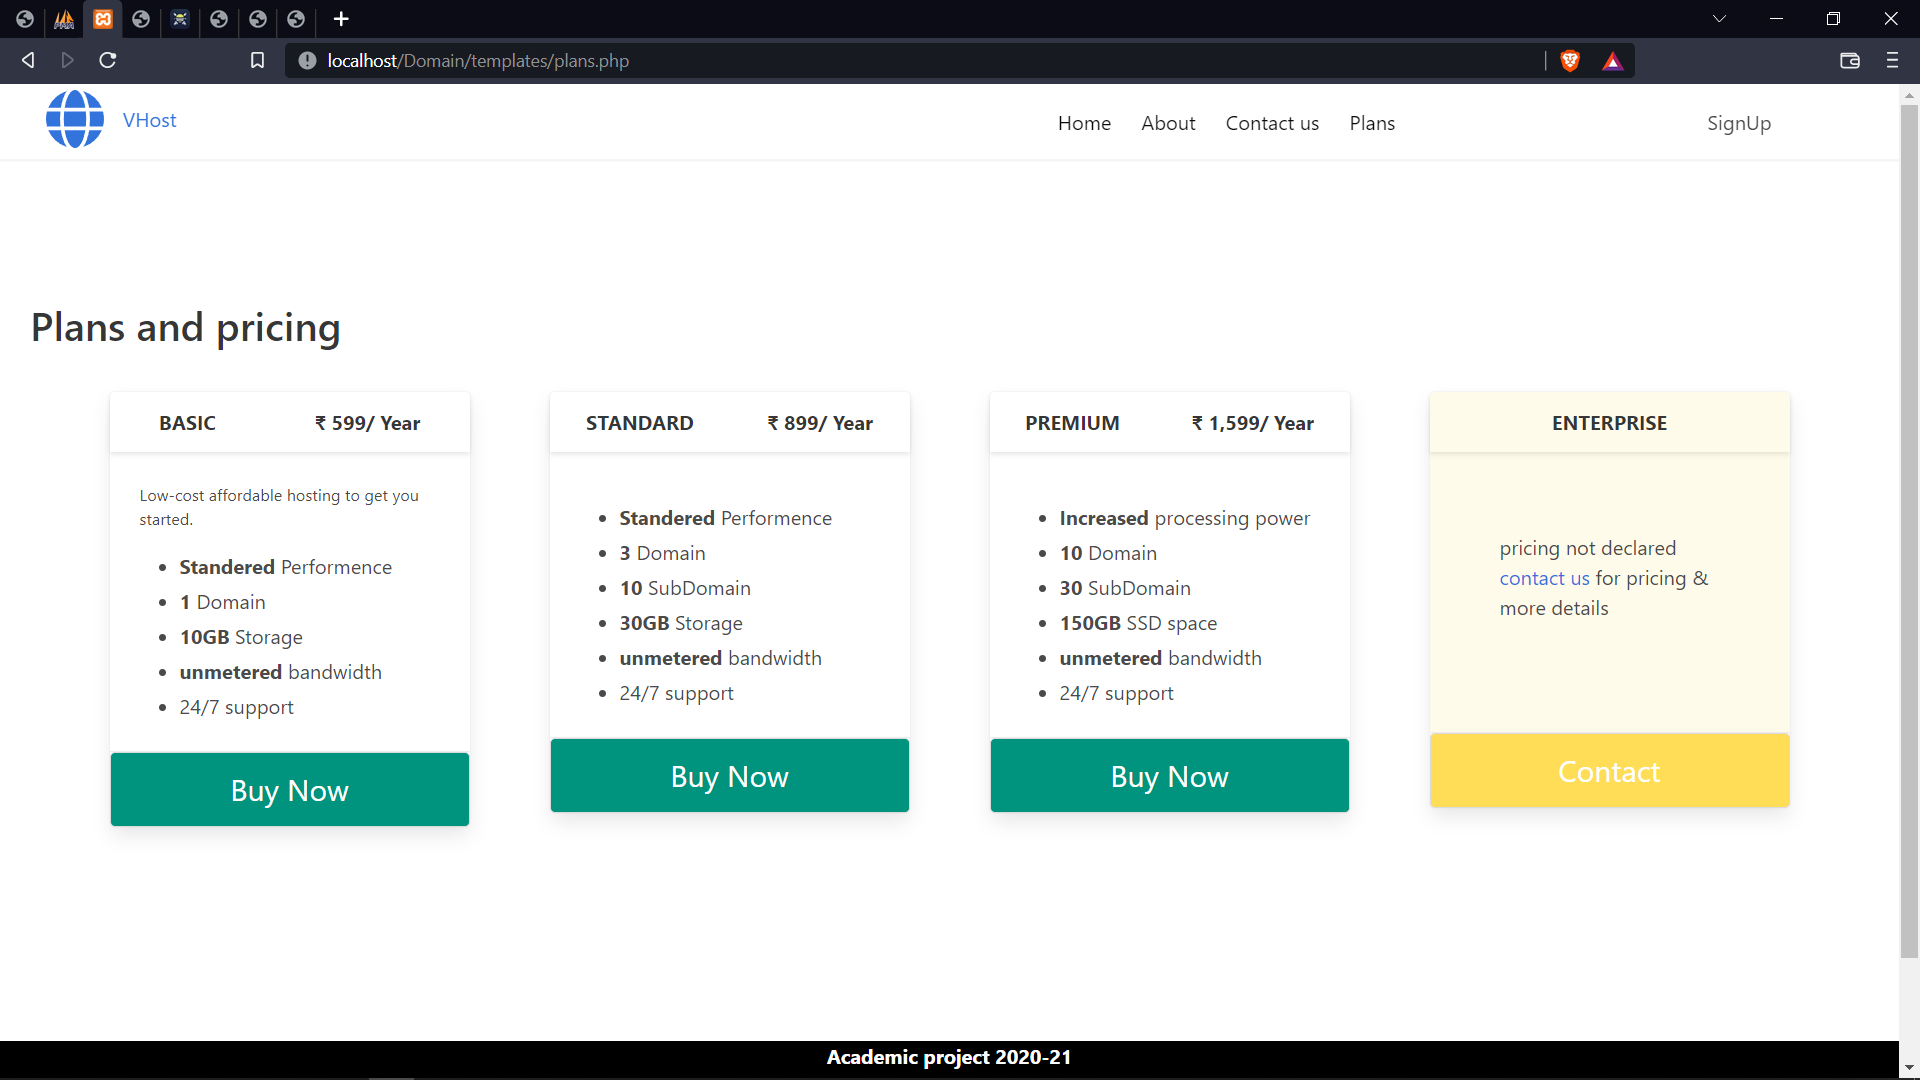Reload the current page
The width and height of the screenshot is (1920, 1080).
107,61
